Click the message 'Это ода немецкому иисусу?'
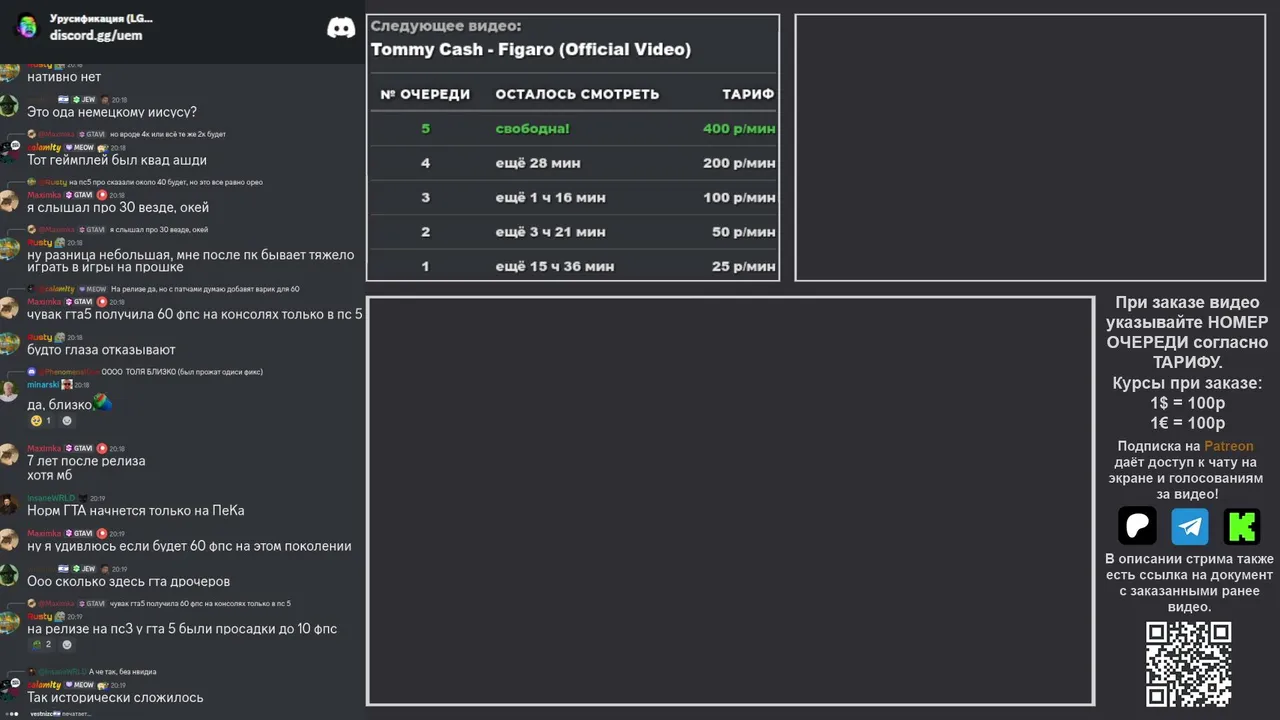Viewport: 1280px width, 720px height. (112, 112)
